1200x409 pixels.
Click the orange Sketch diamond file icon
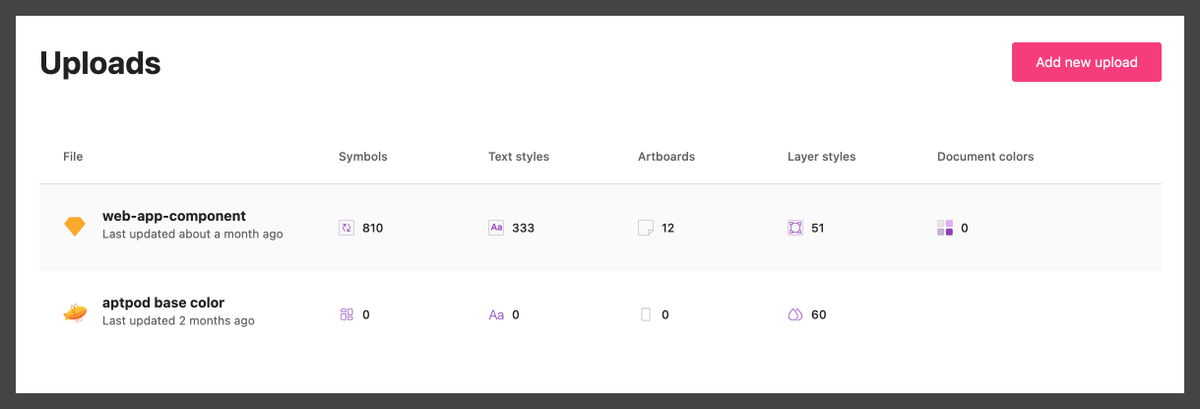(x=75, y=226)
